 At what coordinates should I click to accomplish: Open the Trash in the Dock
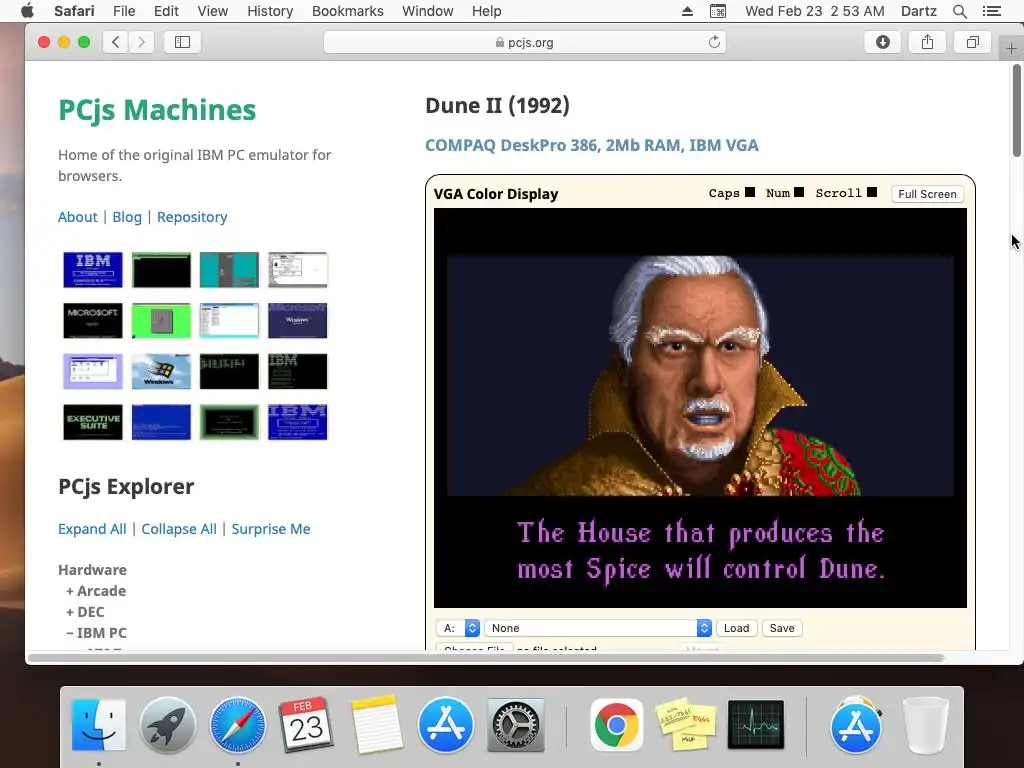click(925, 725)
